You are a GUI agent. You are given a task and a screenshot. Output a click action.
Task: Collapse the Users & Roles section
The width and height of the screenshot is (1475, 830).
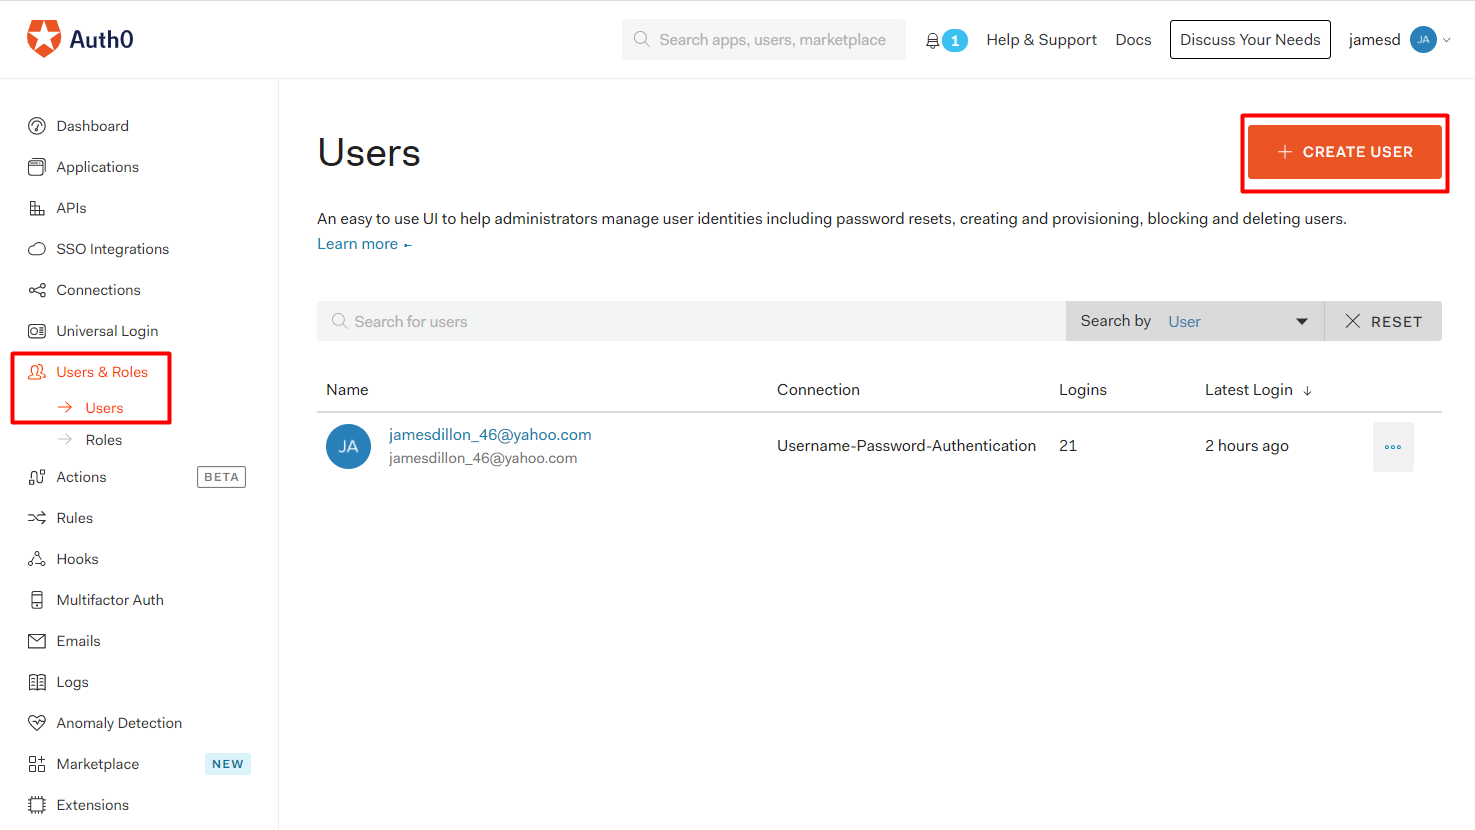[x=102, y=372]
